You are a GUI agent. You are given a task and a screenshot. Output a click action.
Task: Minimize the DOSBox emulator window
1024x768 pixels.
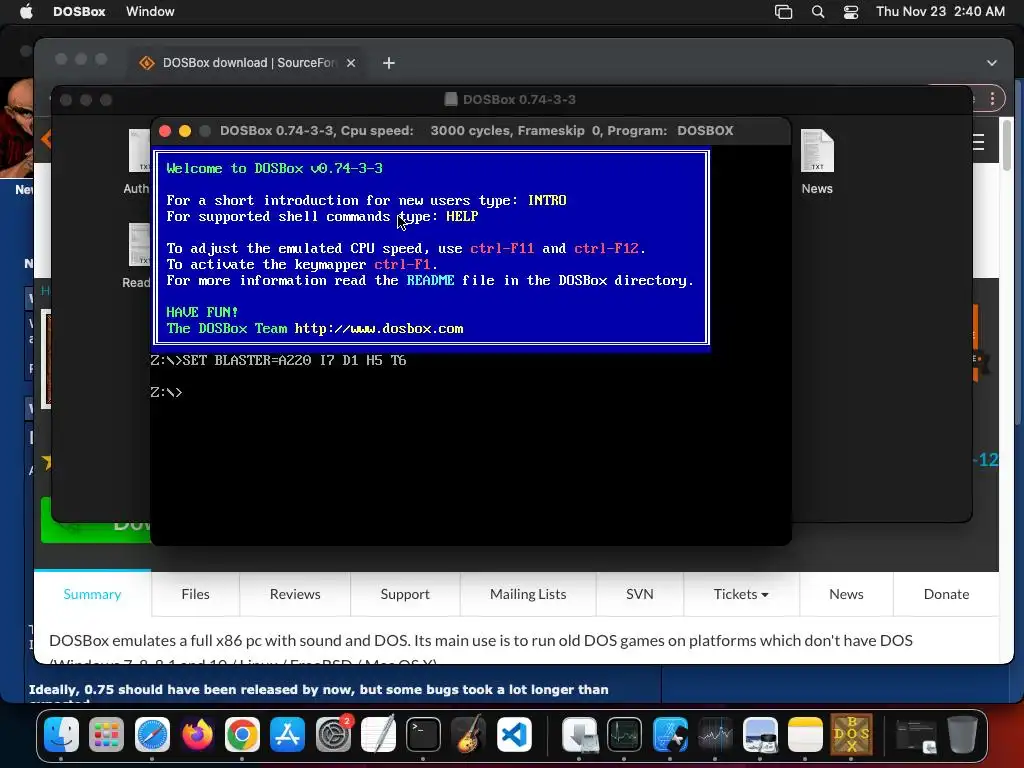click(185, 131)
